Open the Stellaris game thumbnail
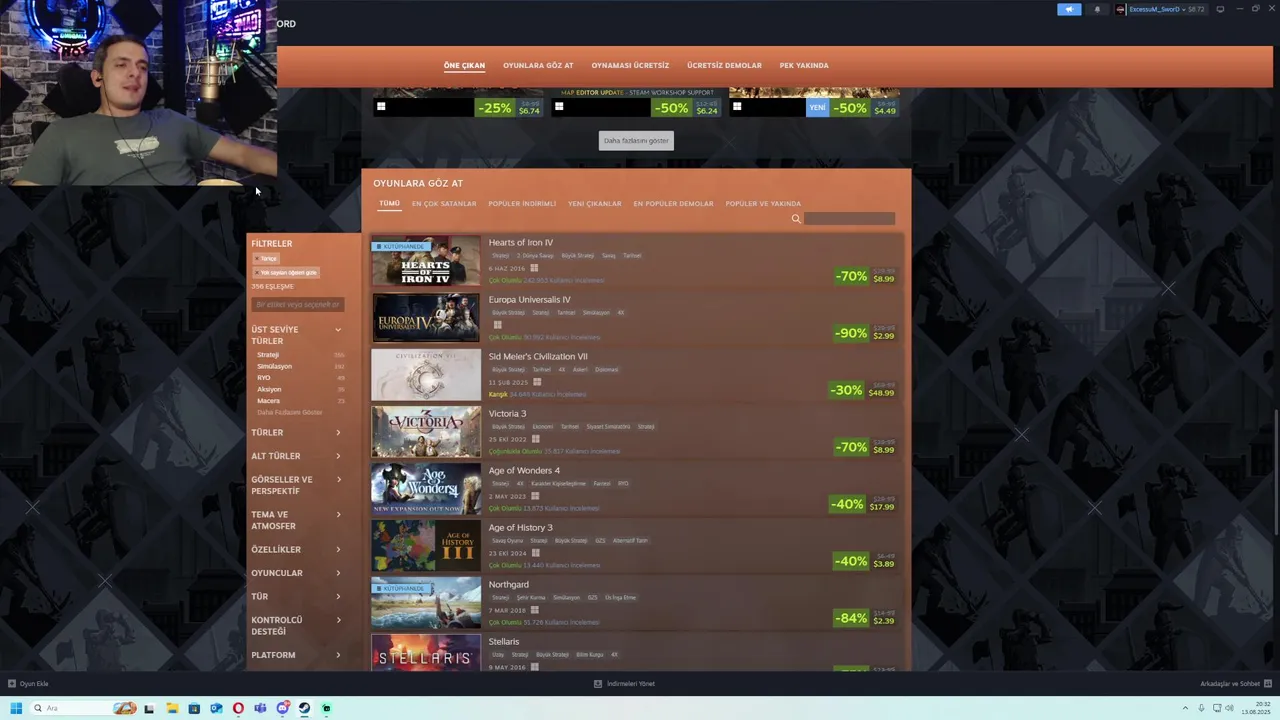Viewport: 1280px width, 720px height. coord(426,653)
